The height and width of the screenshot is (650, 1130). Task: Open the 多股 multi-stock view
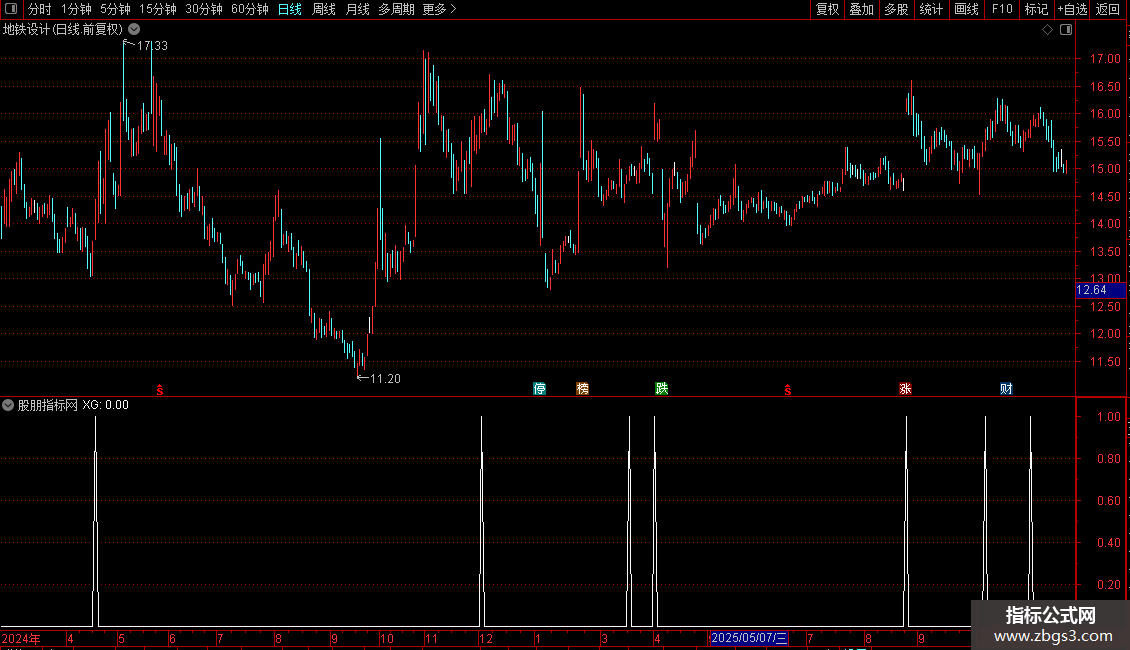(897, 9)
